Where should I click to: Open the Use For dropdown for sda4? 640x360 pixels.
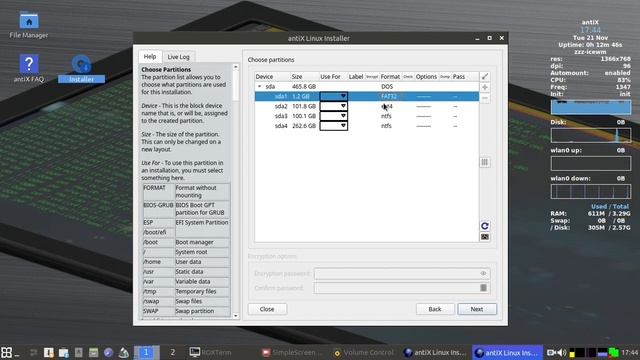pos(333,126)
